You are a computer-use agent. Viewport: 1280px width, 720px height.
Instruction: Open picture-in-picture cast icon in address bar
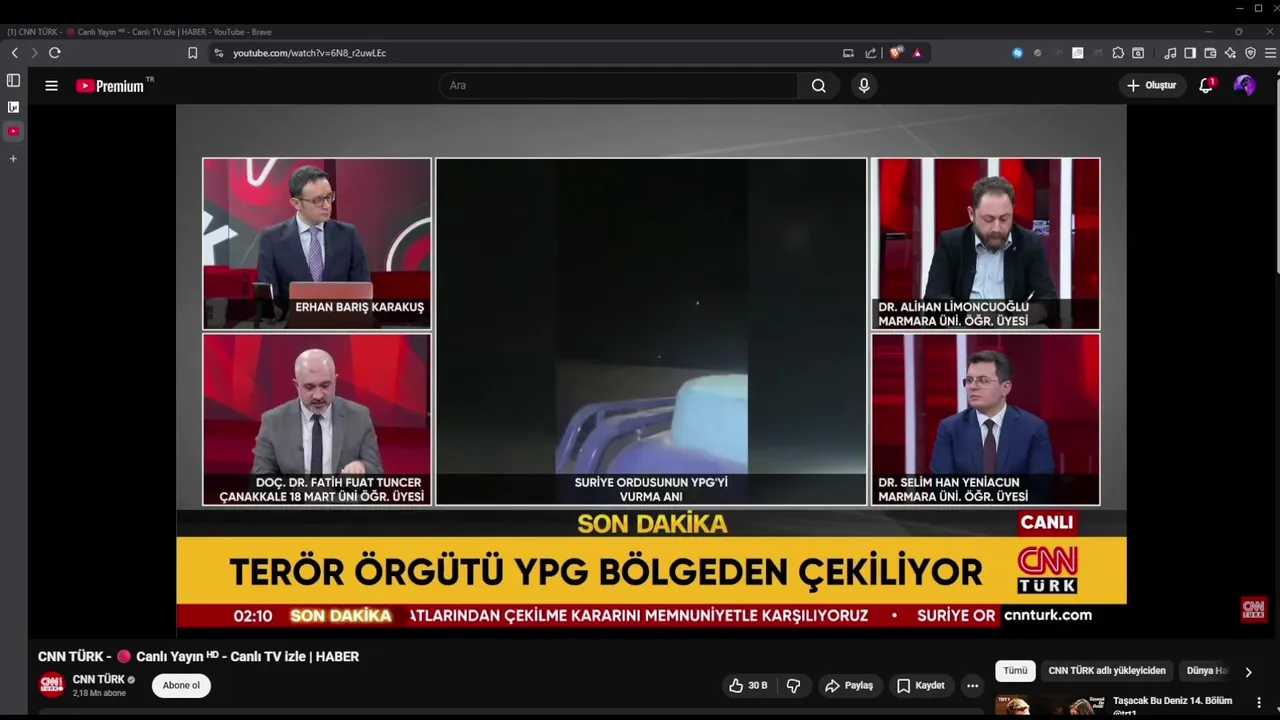[848, 53]
